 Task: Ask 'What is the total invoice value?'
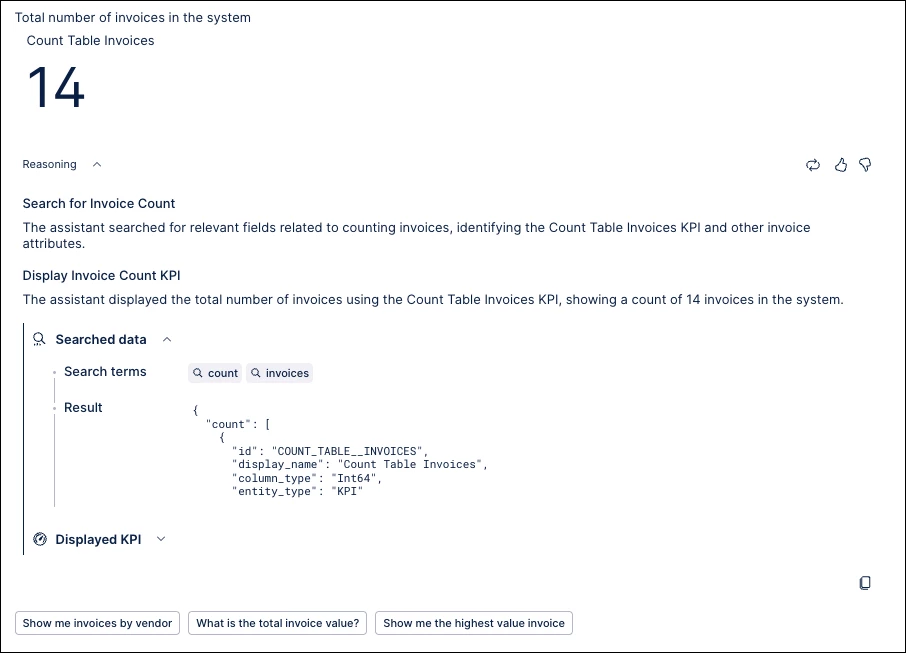(x=277, y=623)
